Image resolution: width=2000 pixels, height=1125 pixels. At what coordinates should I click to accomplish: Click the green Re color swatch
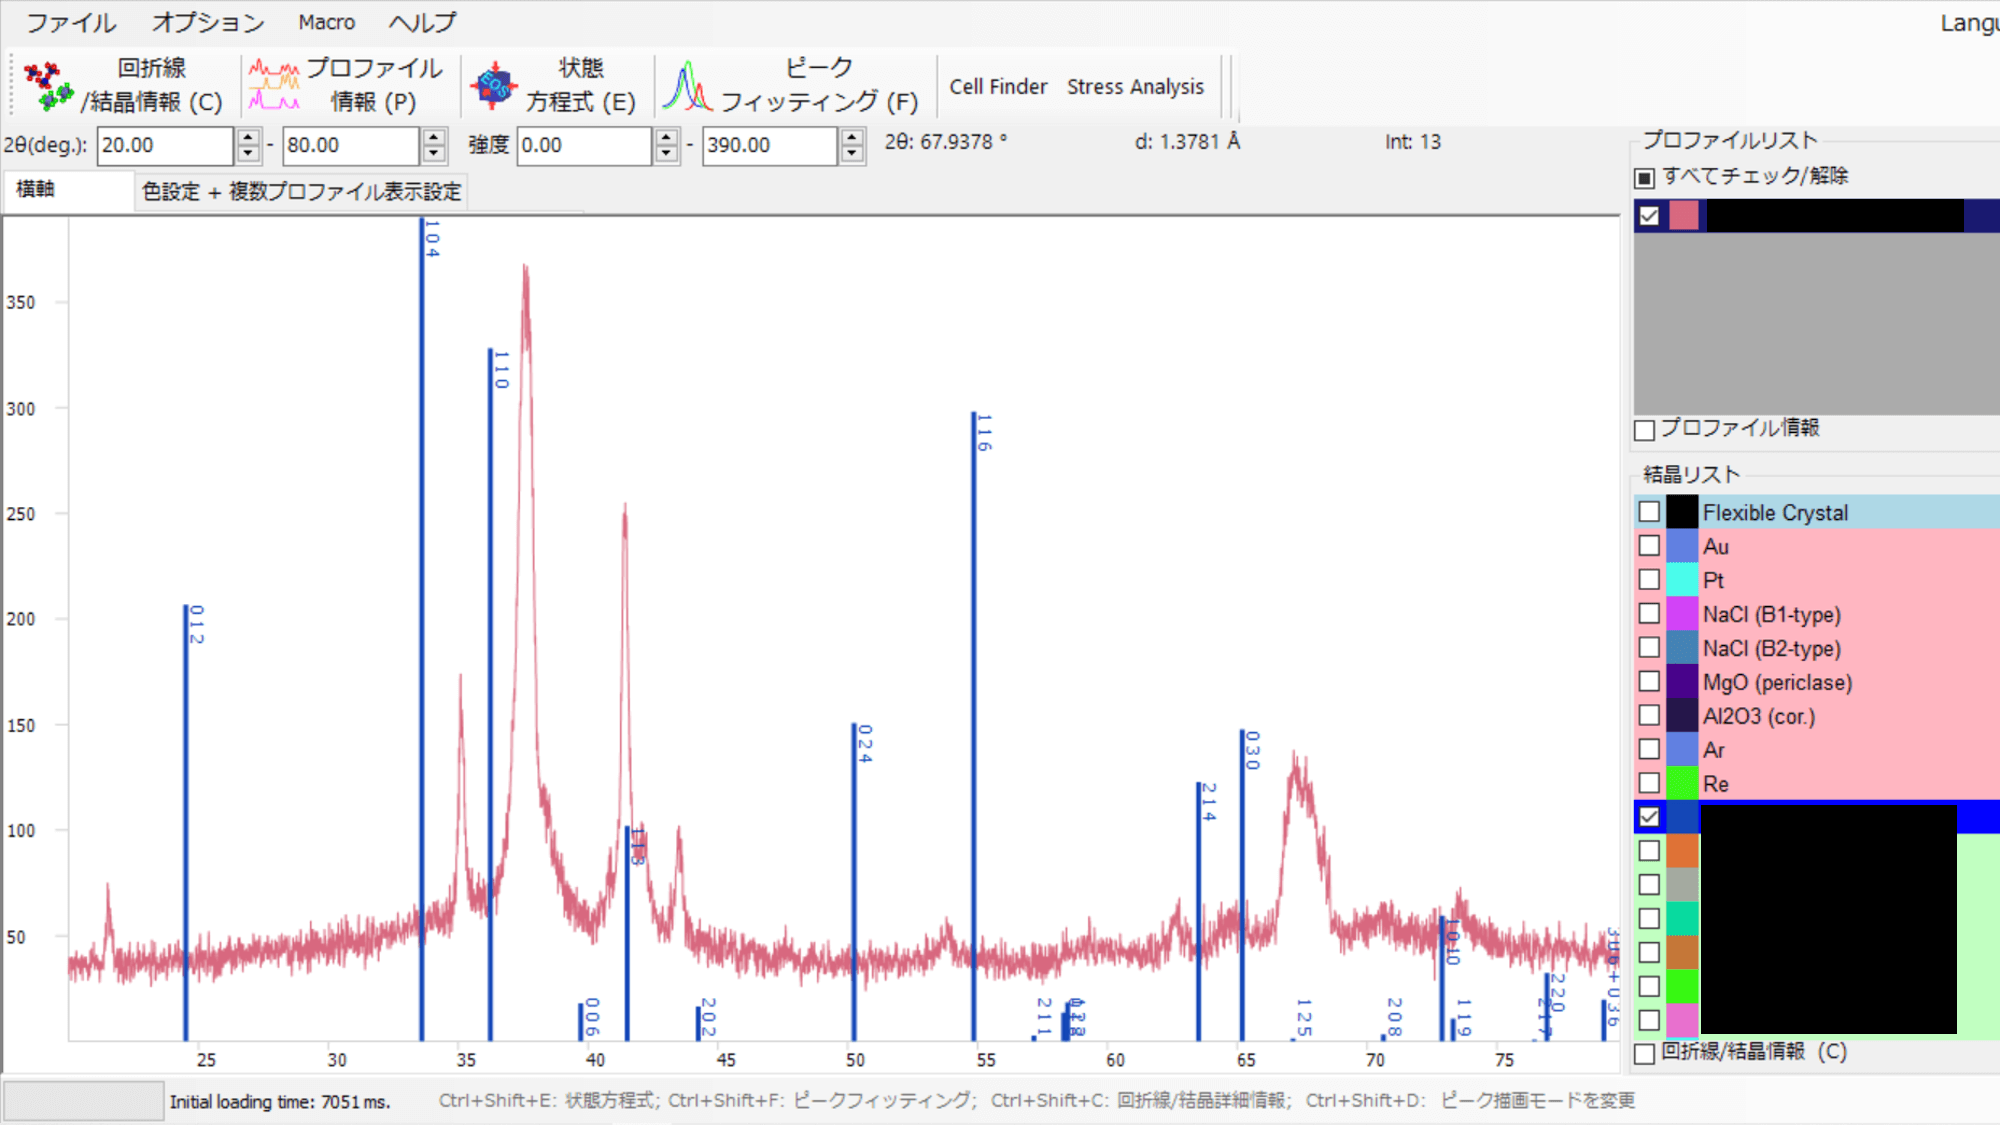(x=1682, y=783)
